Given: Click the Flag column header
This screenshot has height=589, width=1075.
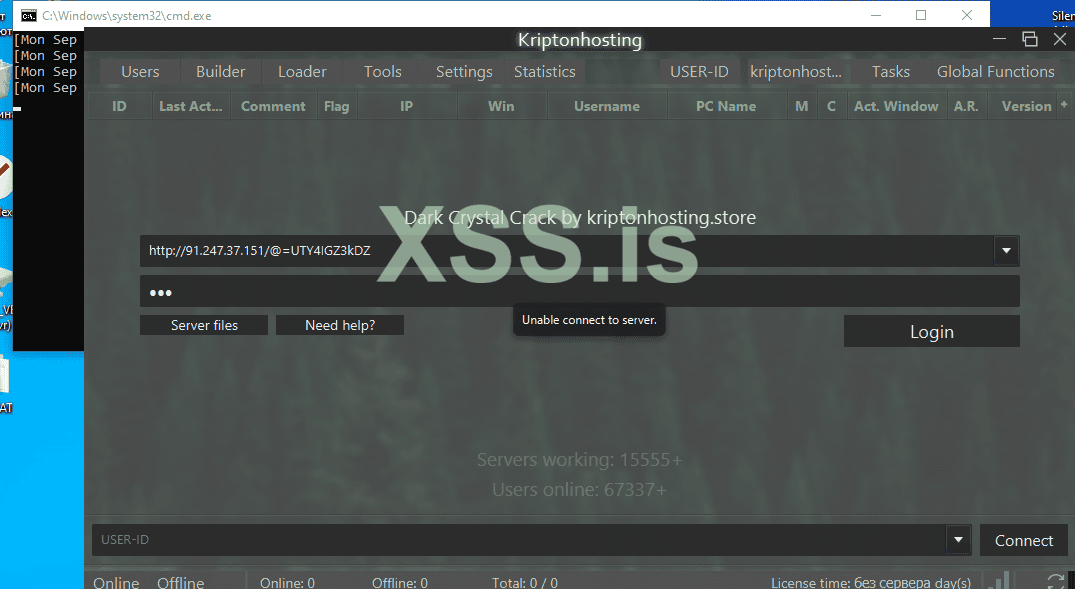Looking at the screenshot, I should [337, 106].
